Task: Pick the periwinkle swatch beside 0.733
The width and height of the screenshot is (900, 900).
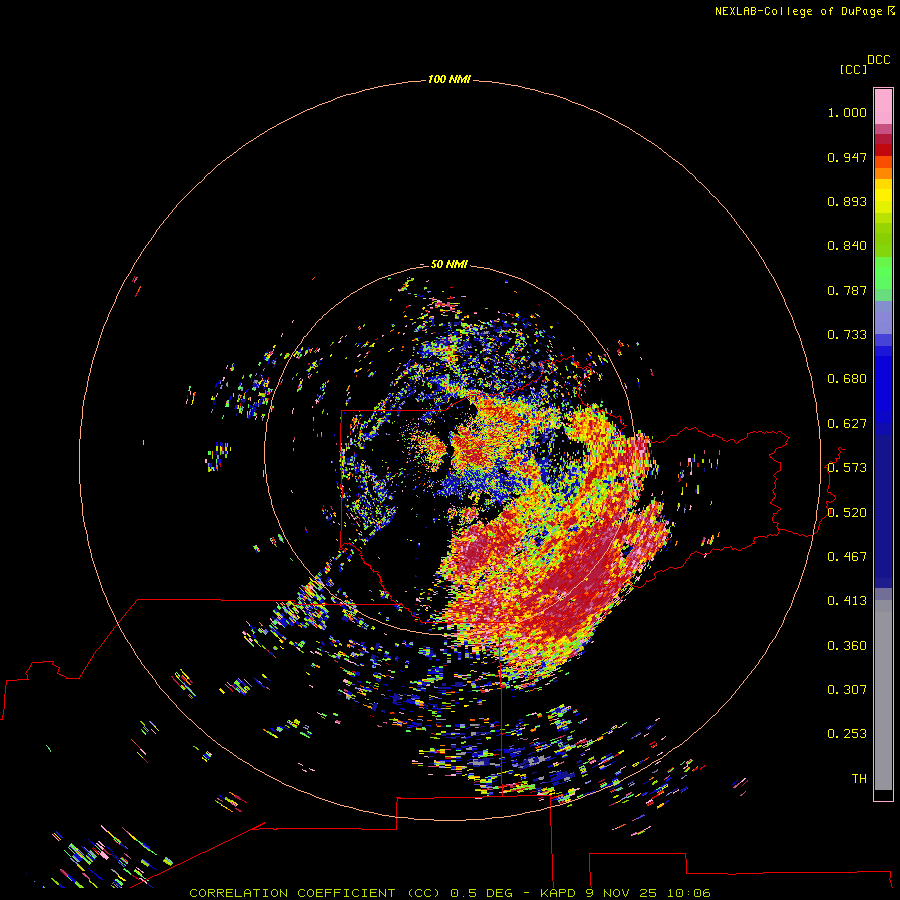Action: coord(883,317)
